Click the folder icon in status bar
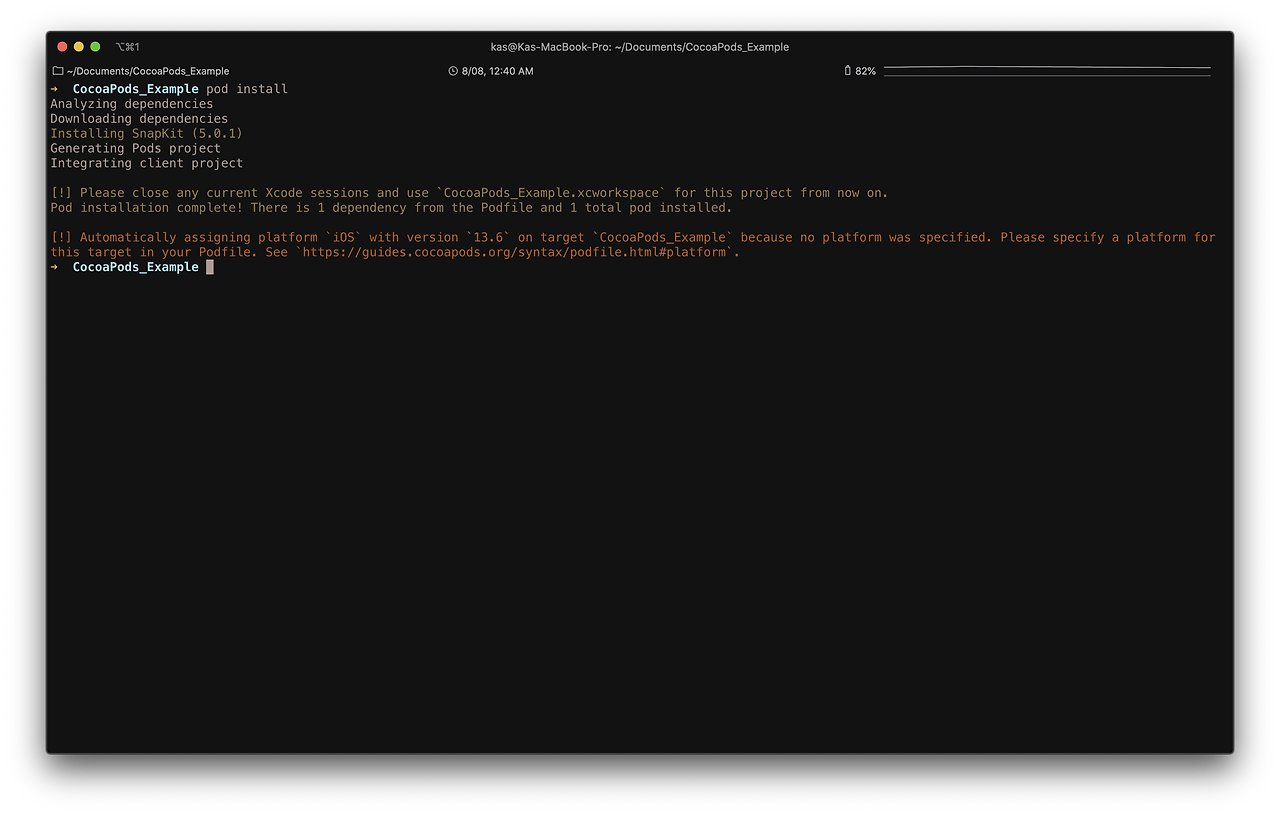 pos(57,71)
